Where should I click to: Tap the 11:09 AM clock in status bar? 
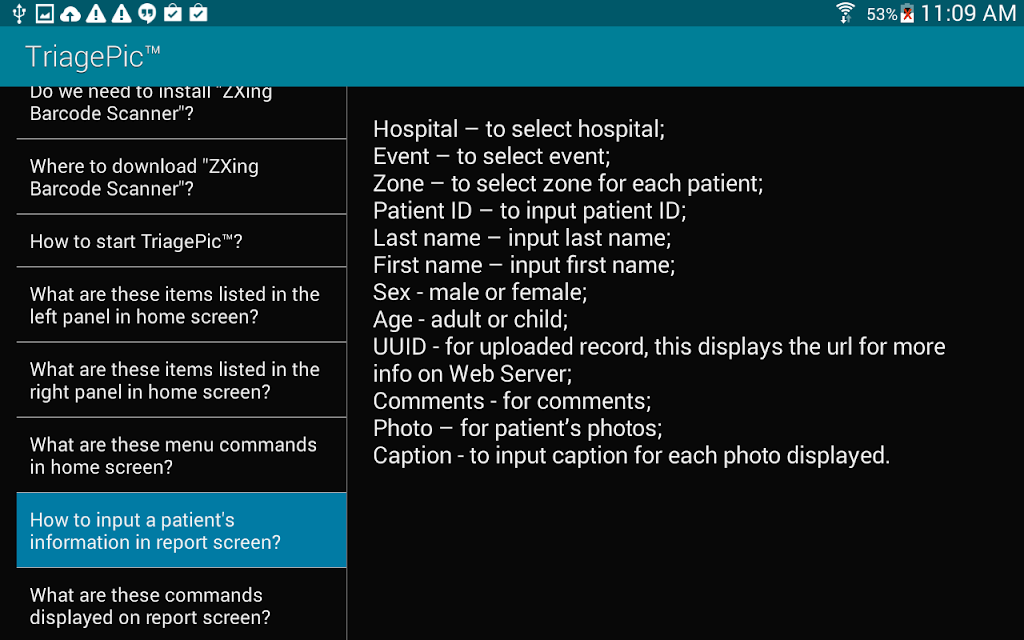click(968, 13)
